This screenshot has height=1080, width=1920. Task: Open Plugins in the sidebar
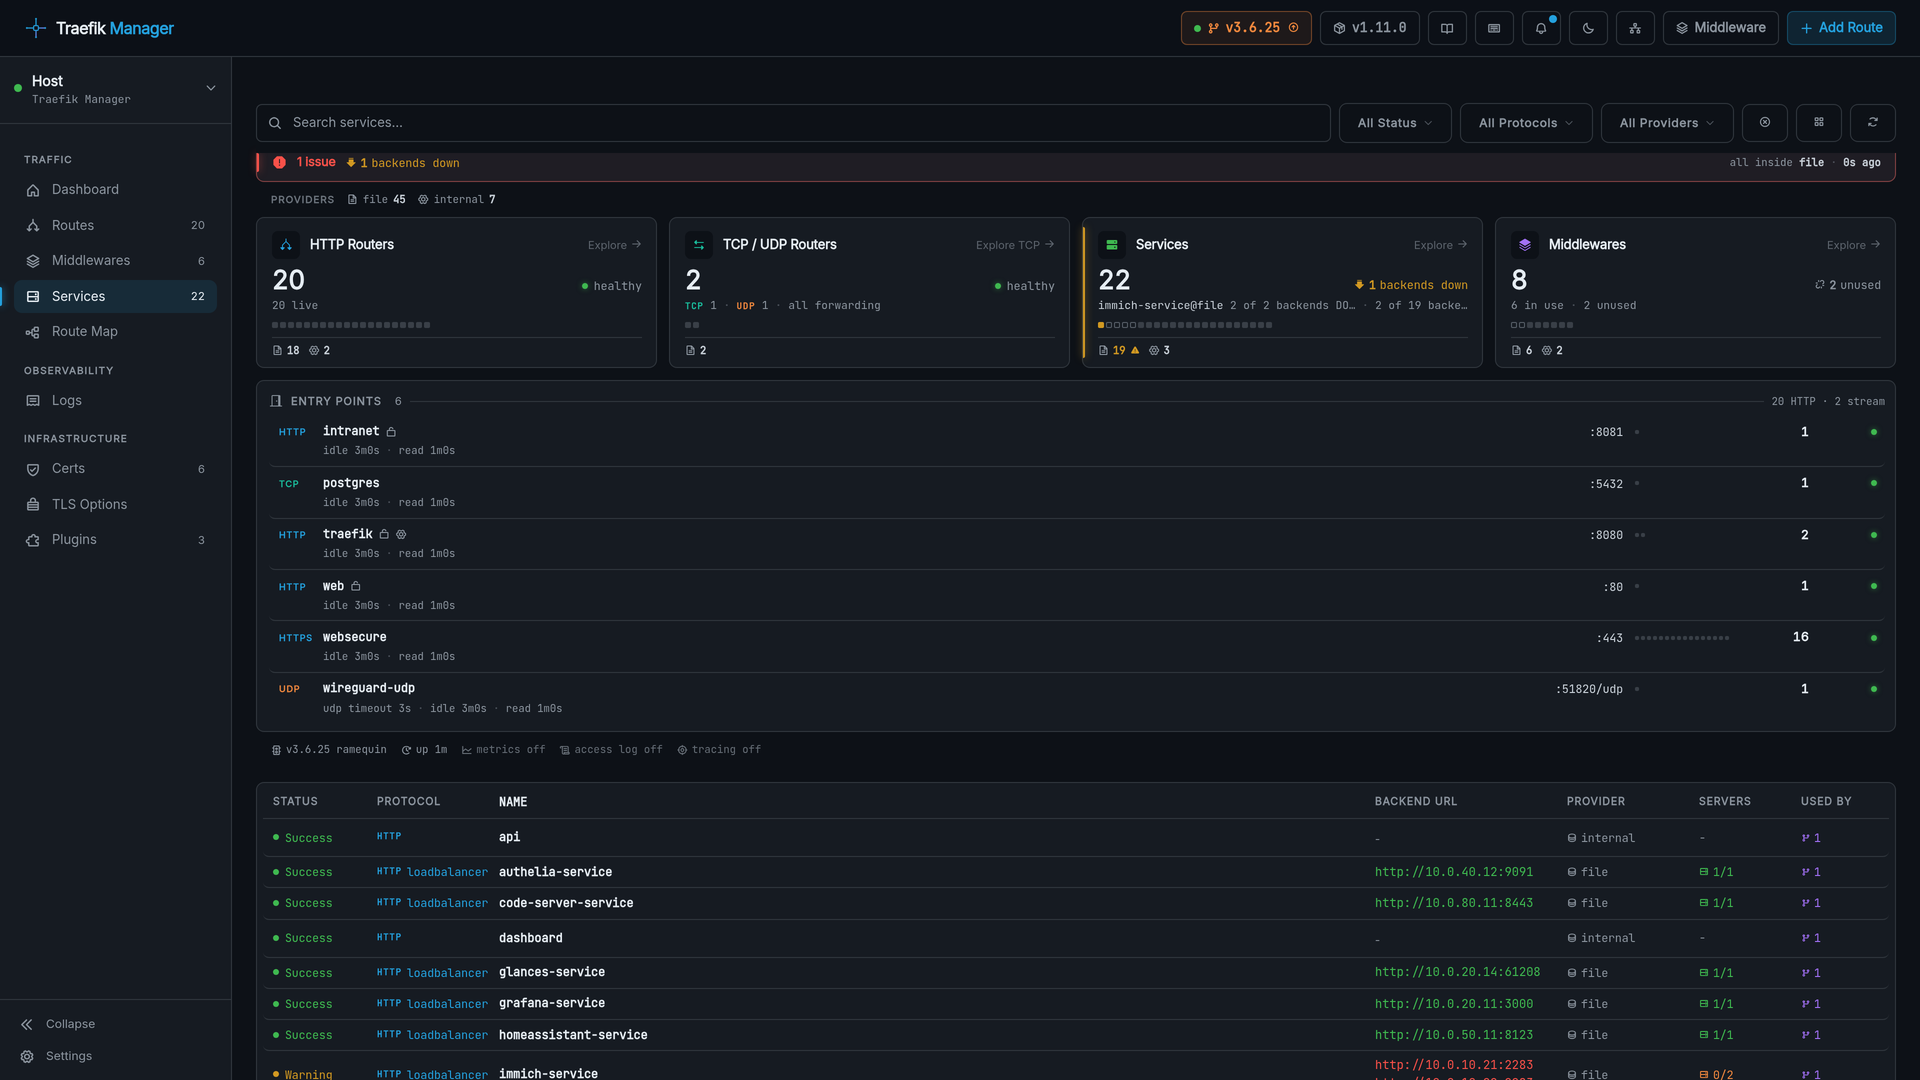(115, 540)
